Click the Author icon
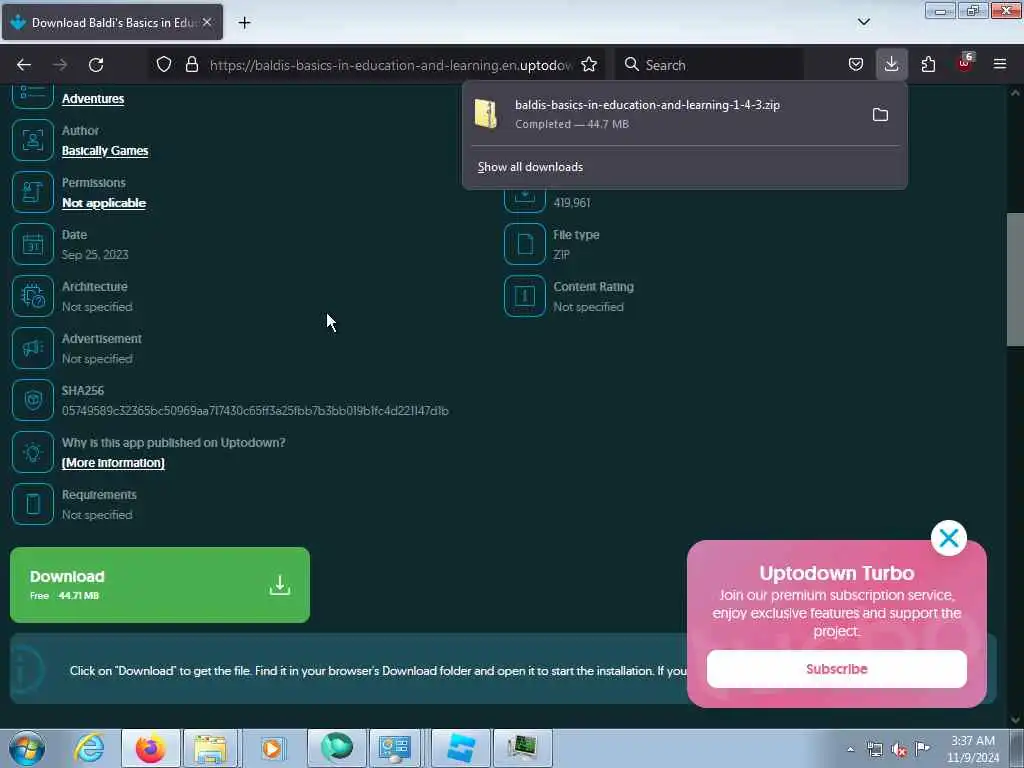 coord(33,140)
